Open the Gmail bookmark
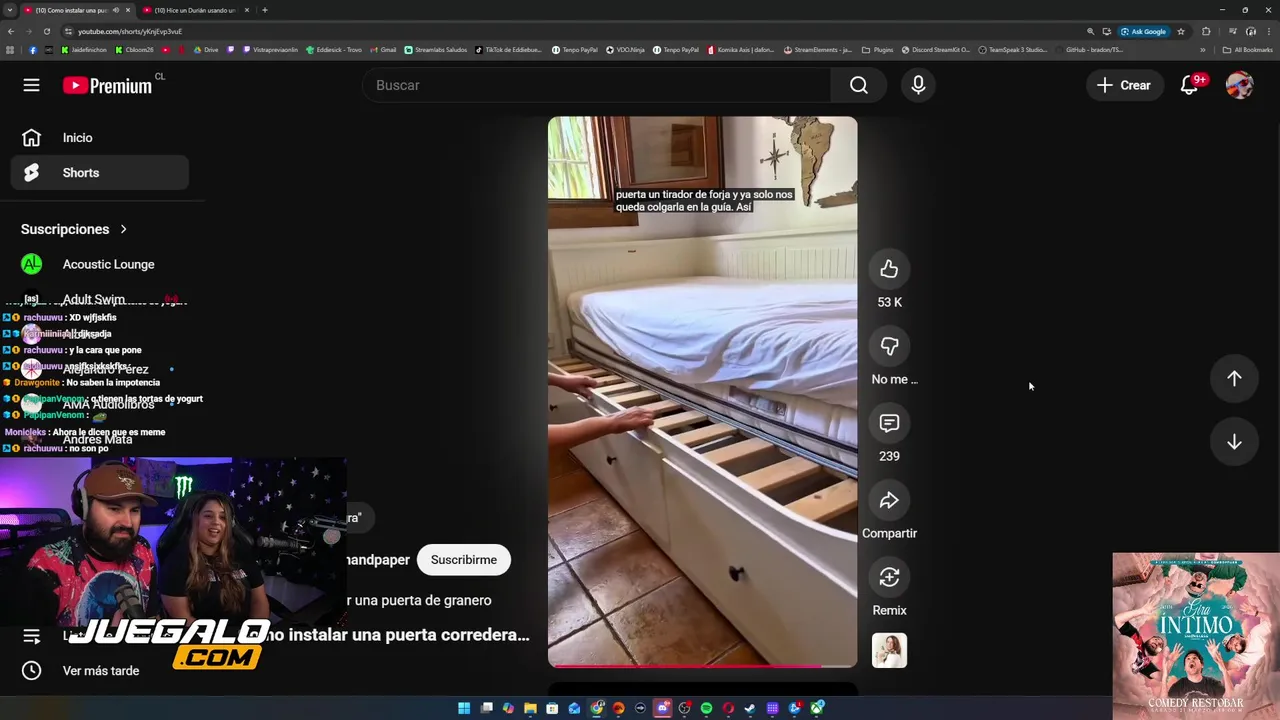The width and height of the screenshot is (1280, 720). (x=384, y=49)
